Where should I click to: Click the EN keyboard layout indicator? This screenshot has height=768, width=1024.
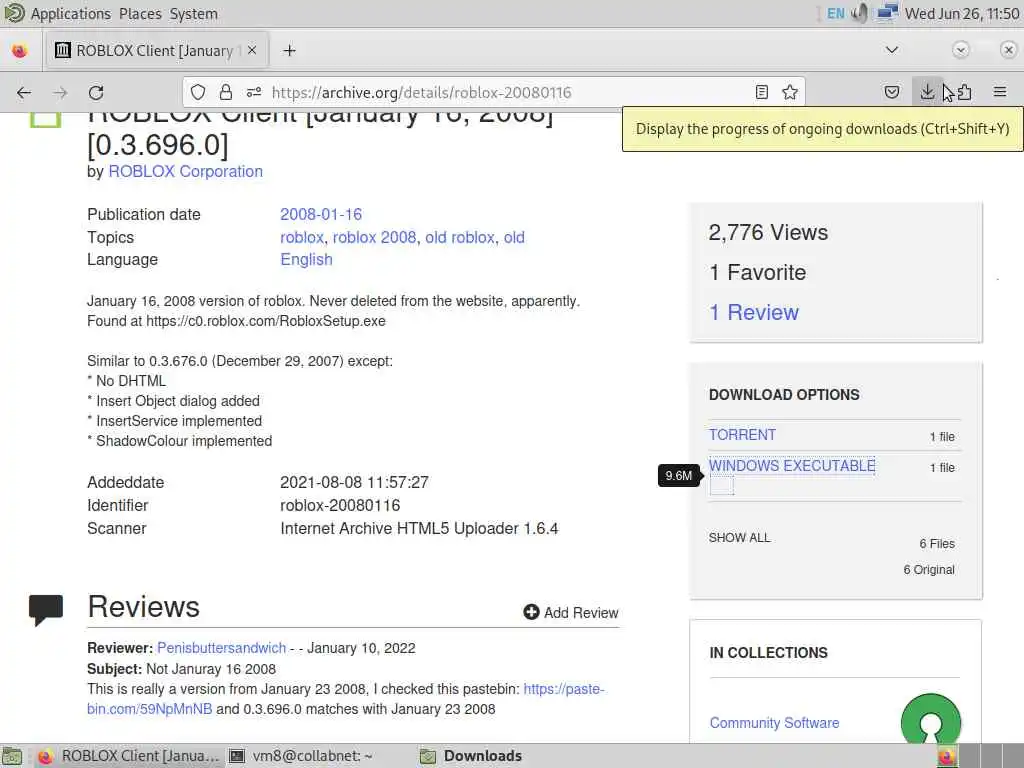coord(835,14)
